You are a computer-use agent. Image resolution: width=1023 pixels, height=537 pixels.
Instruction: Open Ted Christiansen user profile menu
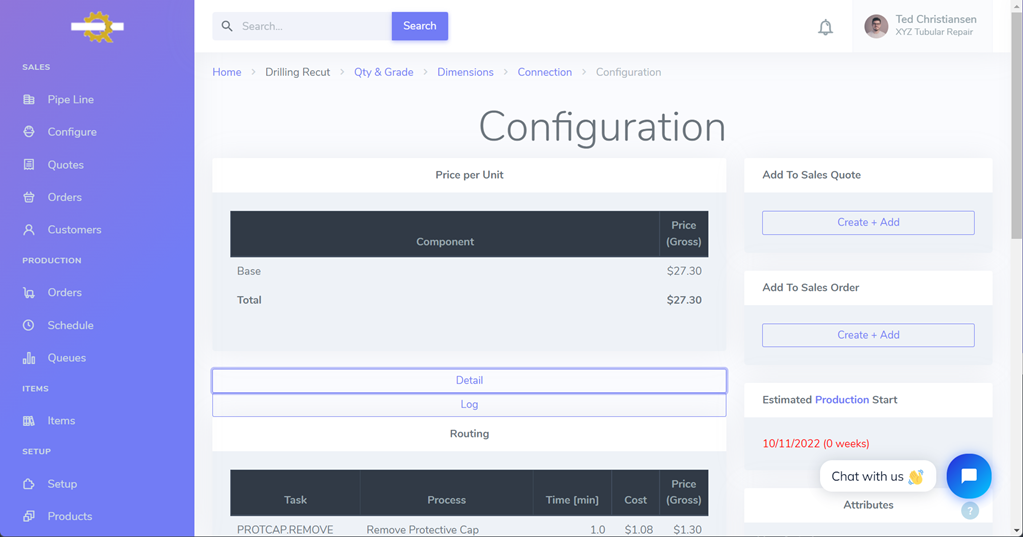920,27
